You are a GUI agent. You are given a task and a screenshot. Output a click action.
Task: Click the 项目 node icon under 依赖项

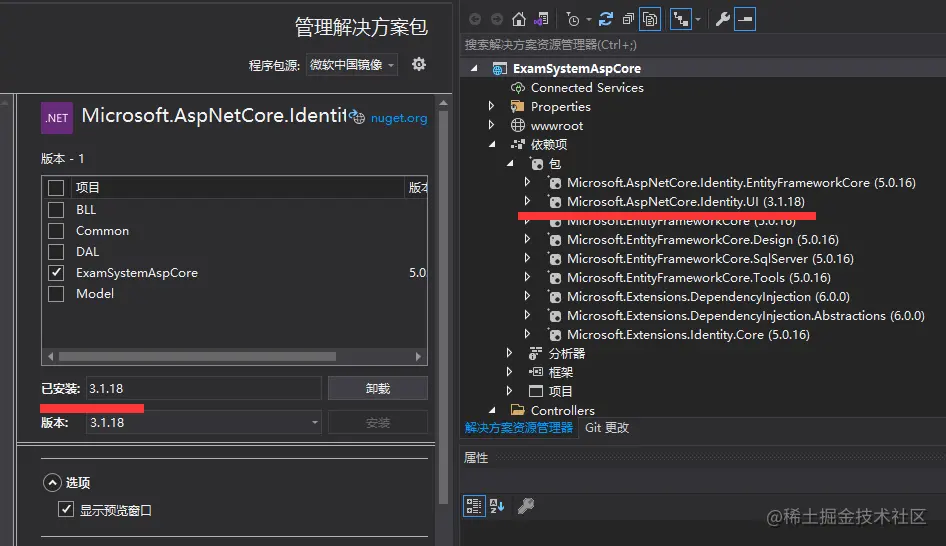coord(535,392)
